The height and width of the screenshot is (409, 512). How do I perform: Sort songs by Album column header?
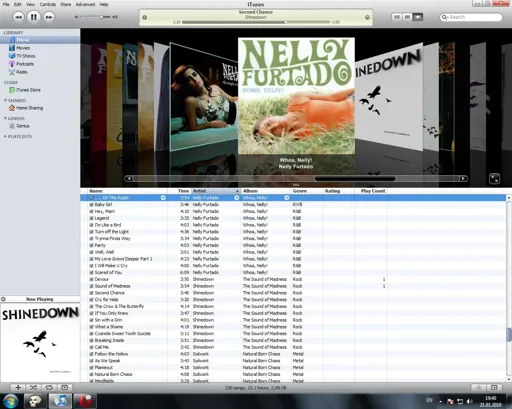point(266,191)
